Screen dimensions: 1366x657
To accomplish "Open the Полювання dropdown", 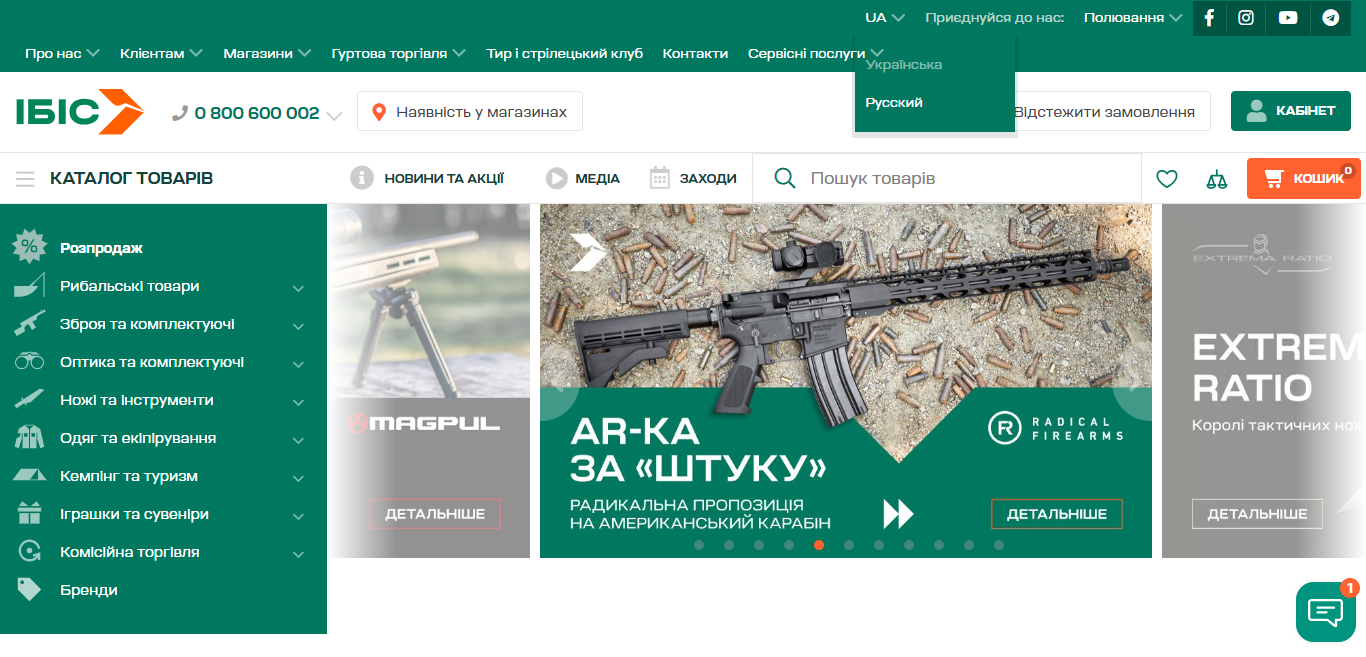I will [x=1132, y=18].
